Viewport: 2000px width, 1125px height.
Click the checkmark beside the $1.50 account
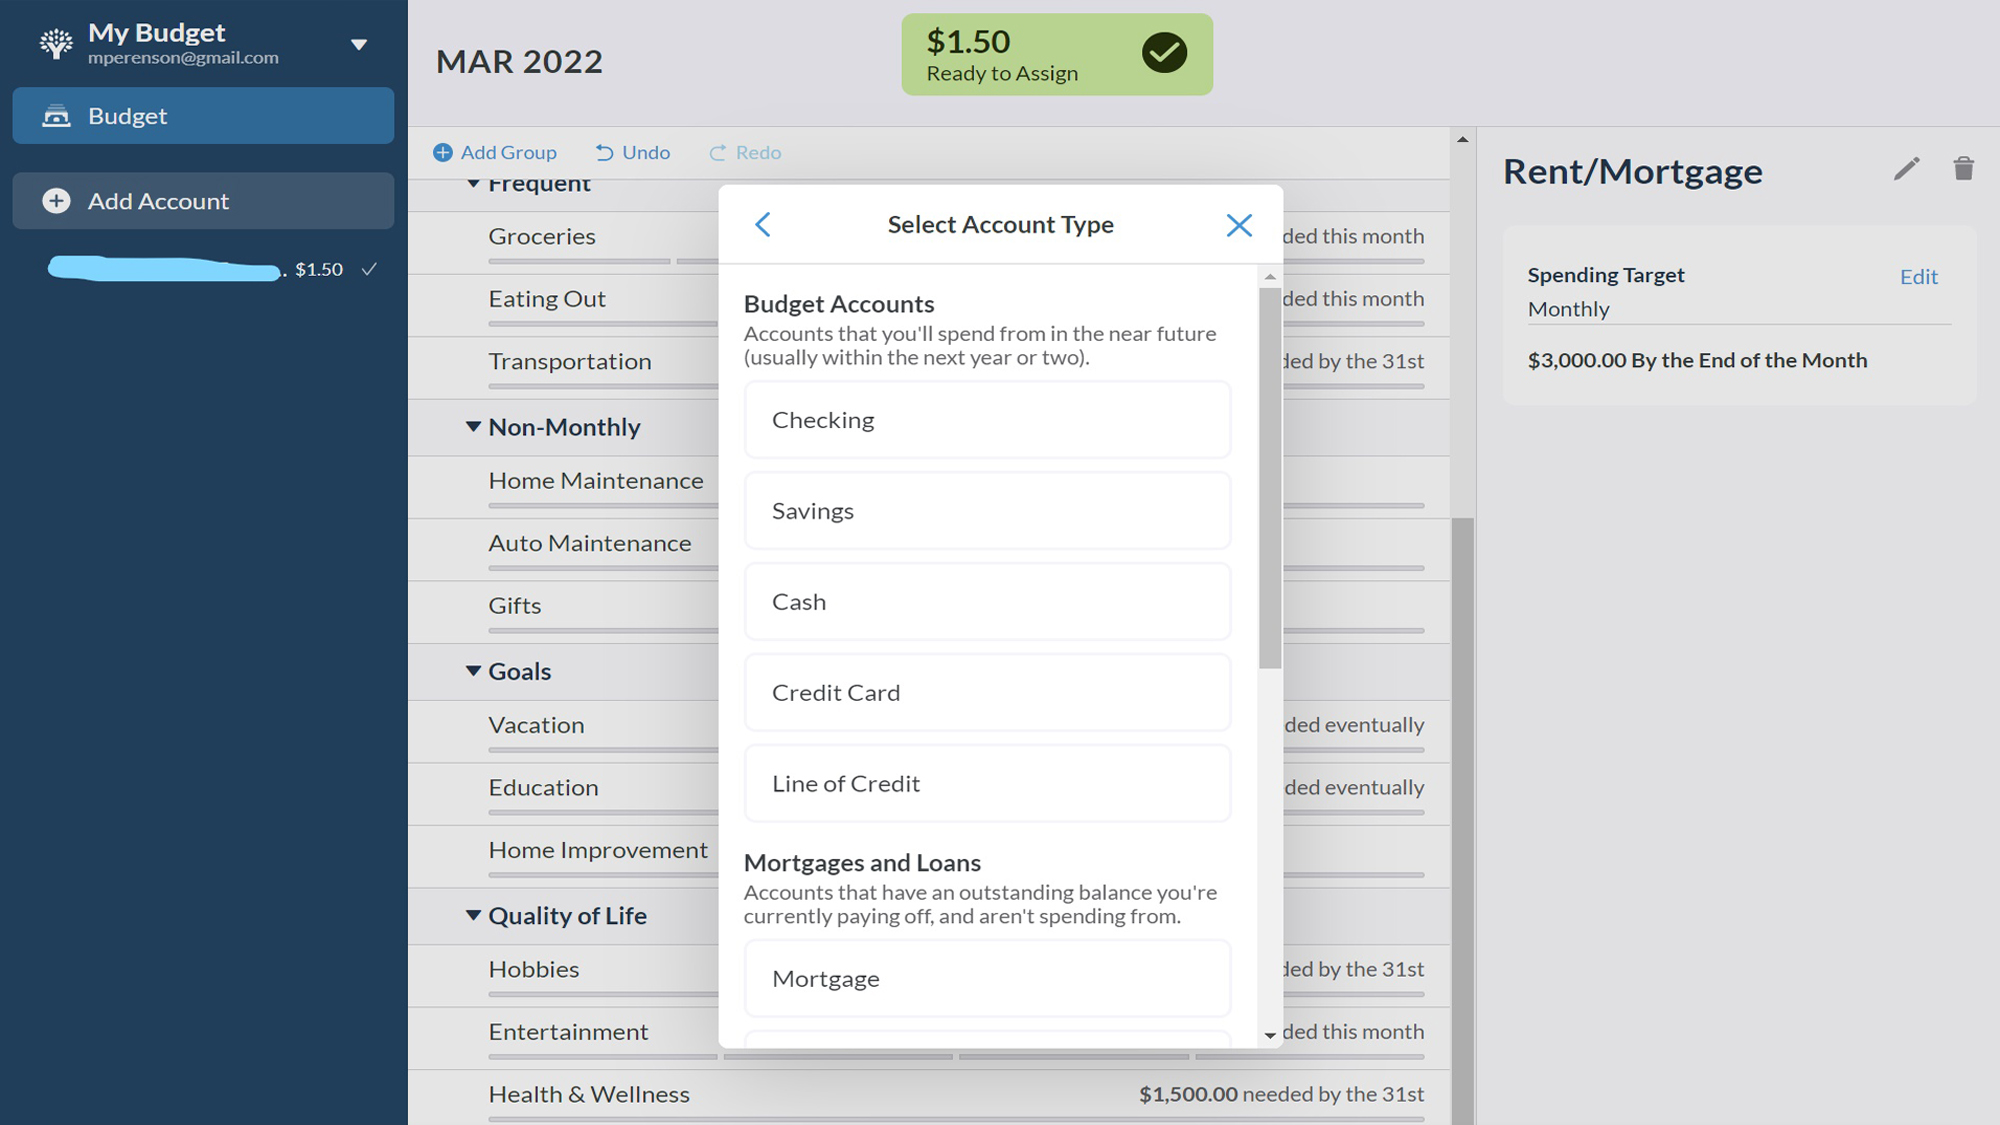pyautogui.click(x=369, y=269)
